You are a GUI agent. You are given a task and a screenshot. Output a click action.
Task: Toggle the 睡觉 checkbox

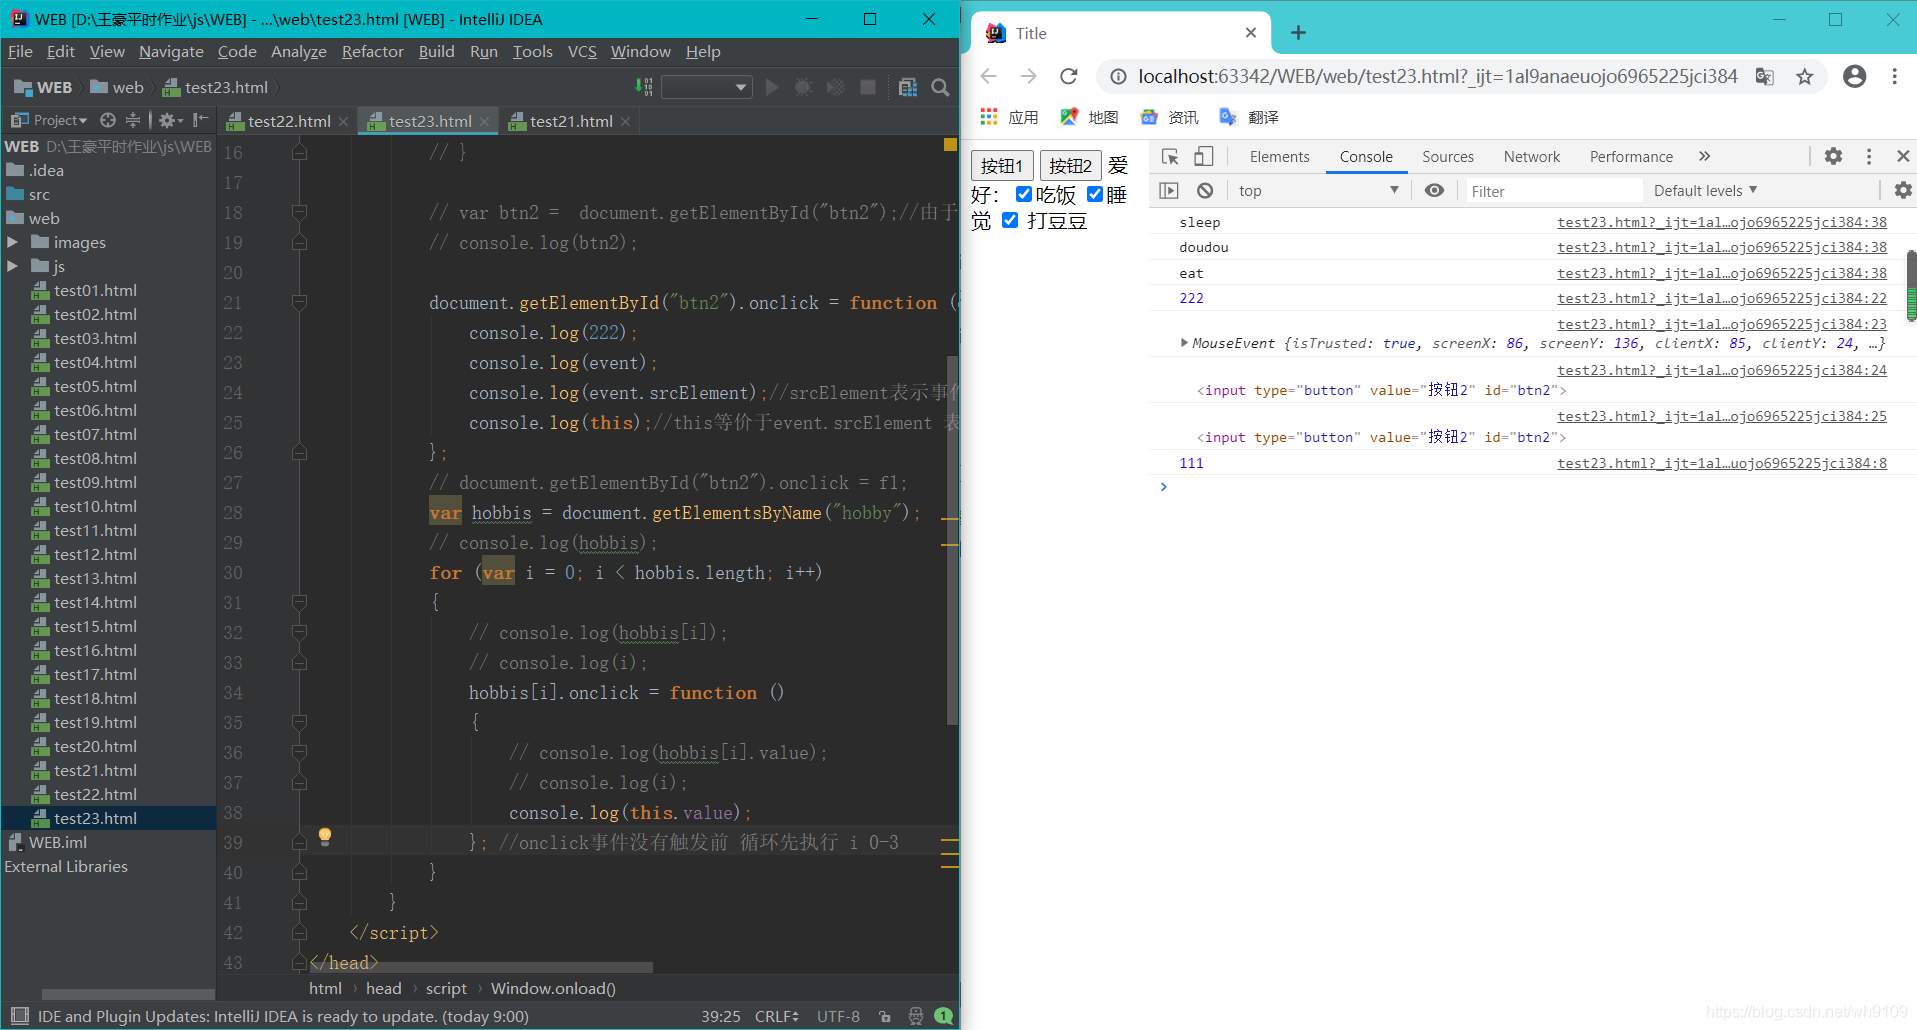click(x=1094, y=194)
